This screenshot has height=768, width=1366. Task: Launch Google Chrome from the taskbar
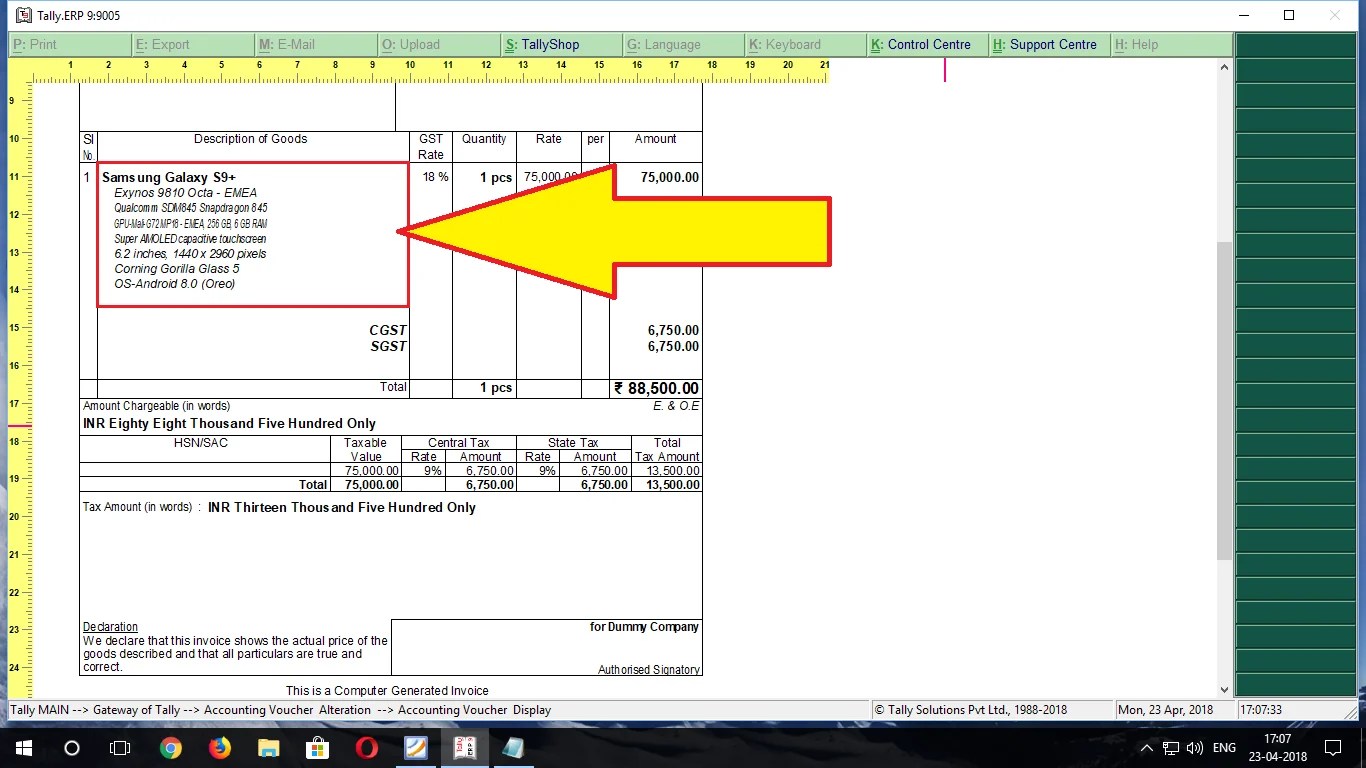pos(170,747)
